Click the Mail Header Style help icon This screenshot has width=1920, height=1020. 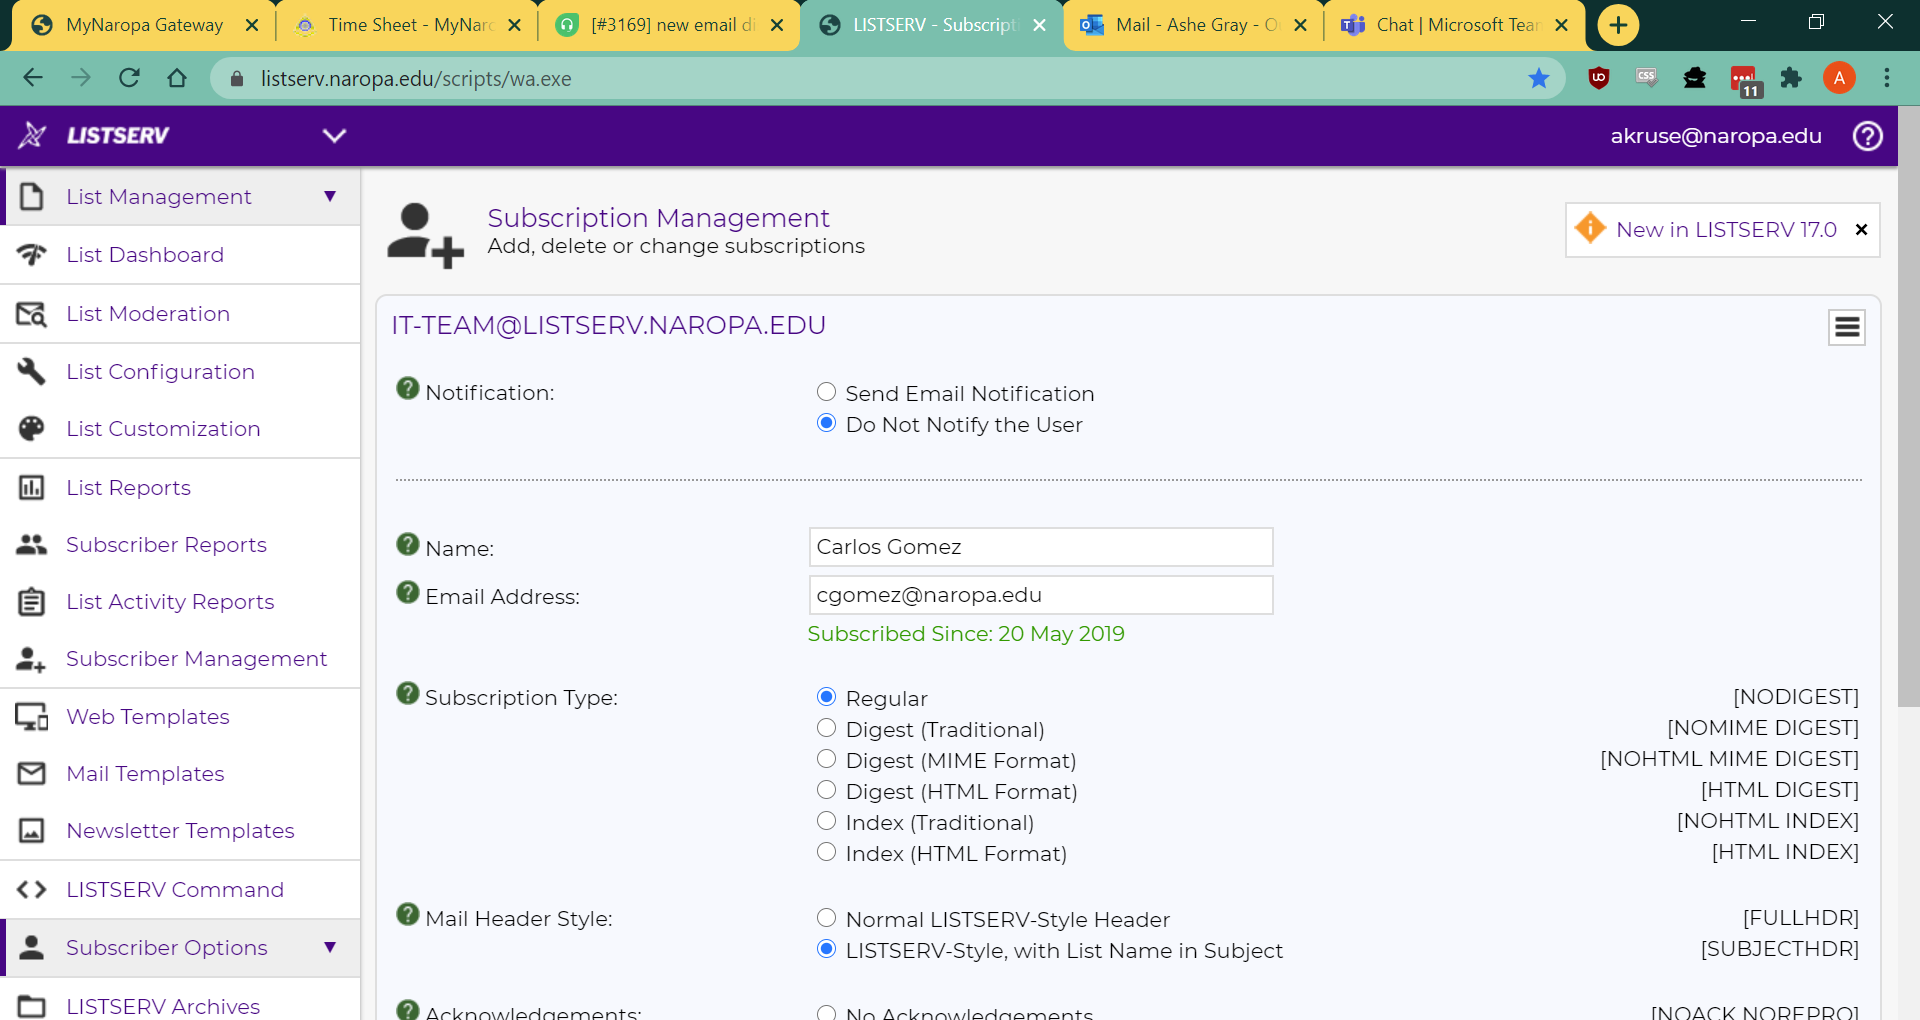point(408,914)
